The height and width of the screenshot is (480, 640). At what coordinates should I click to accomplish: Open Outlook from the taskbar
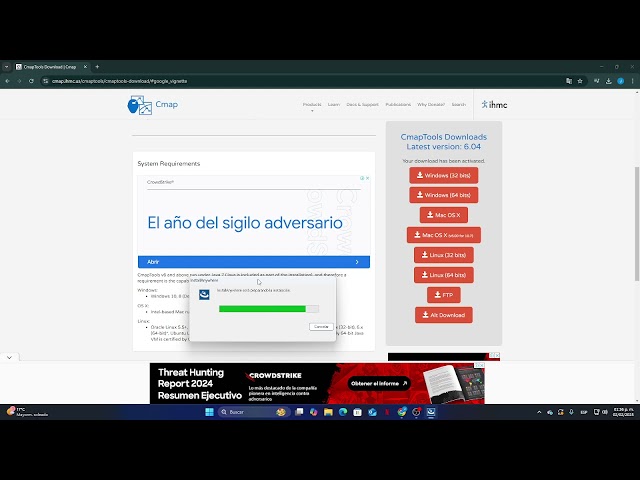pyautogui.click(x=372, y=412)
